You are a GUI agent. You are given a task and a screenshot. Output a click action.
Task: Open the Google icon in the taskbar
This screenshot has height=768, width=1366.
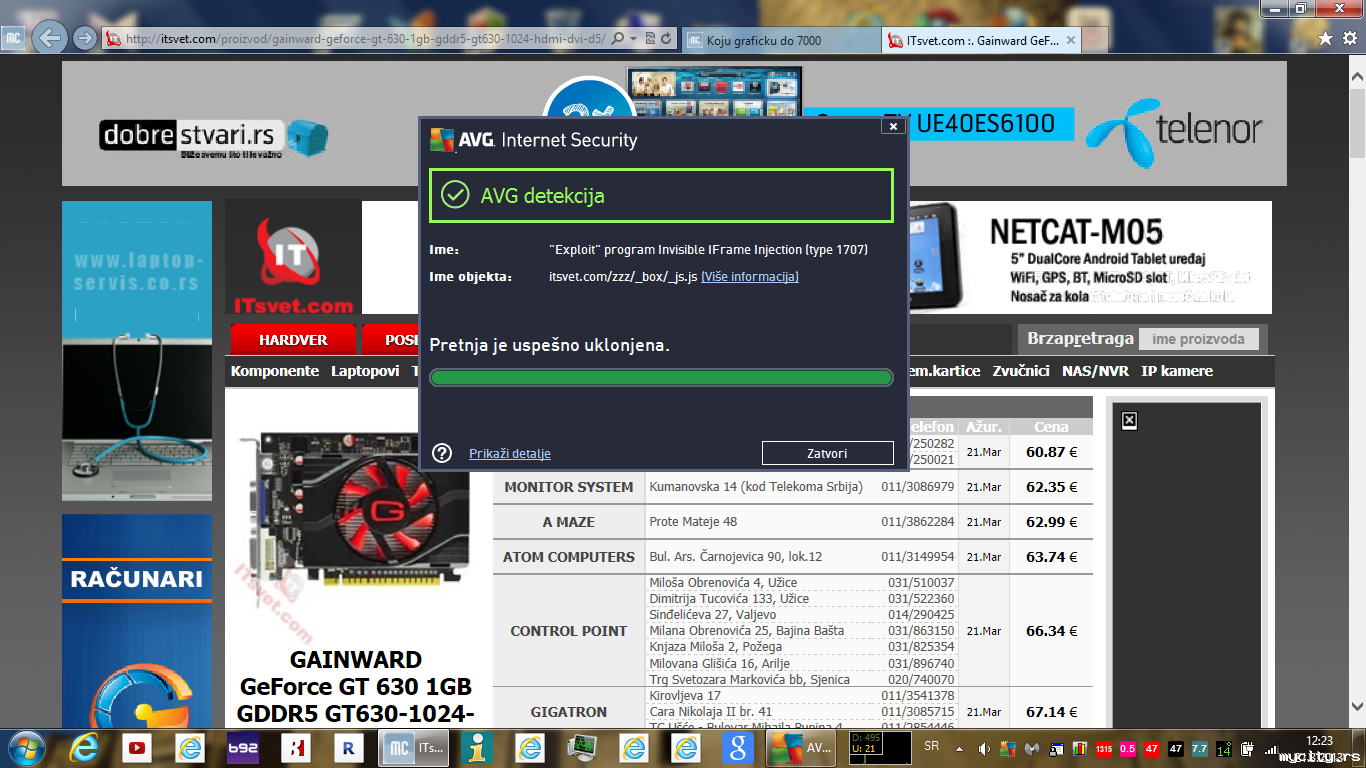(x=737, y=747)
